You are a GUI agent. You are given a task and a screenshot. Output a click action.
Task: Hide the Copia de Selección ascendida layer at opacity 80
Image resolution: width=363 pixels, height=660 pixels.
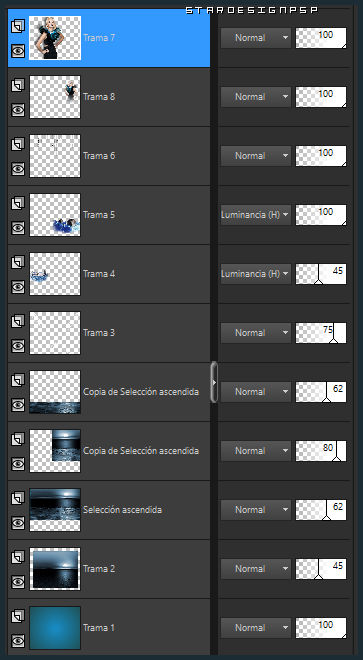(18, 464)
